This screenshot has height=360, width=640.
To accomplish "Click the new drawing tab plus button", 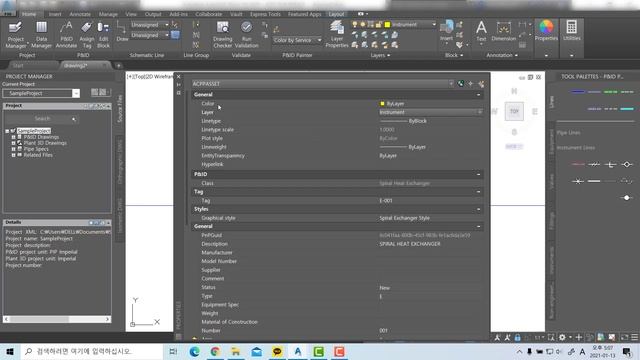I will 118,65.
